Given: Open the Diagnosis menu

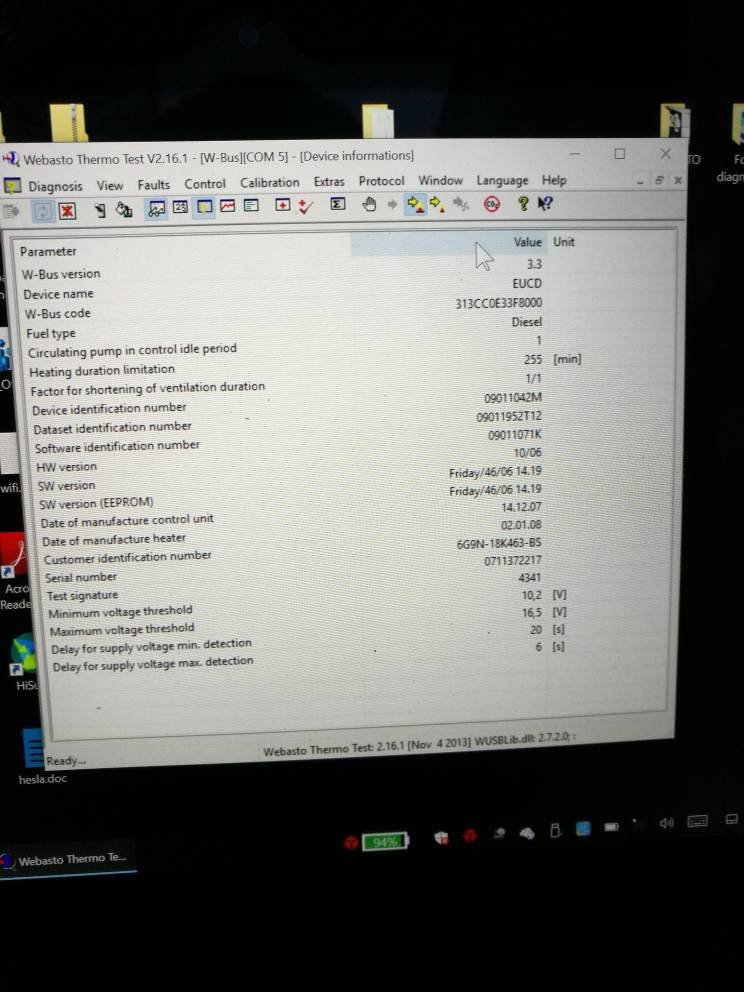Looking at the screenshot, I should point(55,186).
